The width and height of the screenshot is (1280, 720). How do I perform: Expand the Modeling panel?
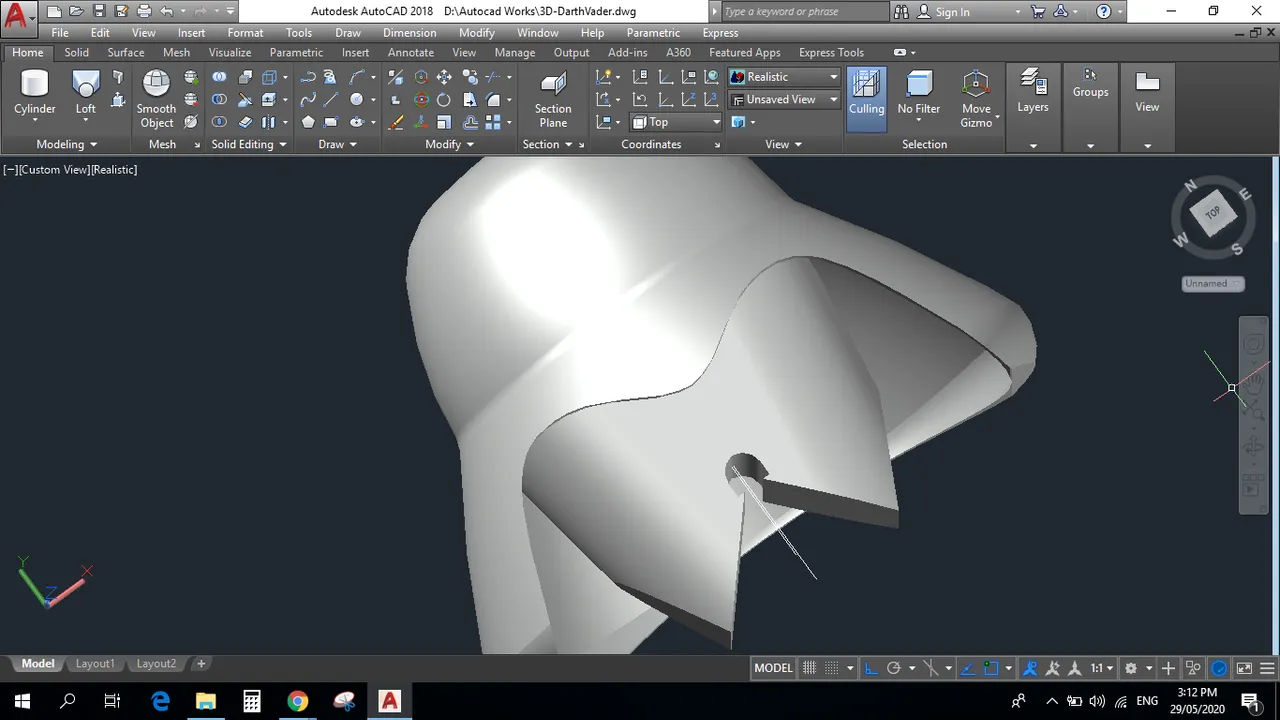click(67, 144)
